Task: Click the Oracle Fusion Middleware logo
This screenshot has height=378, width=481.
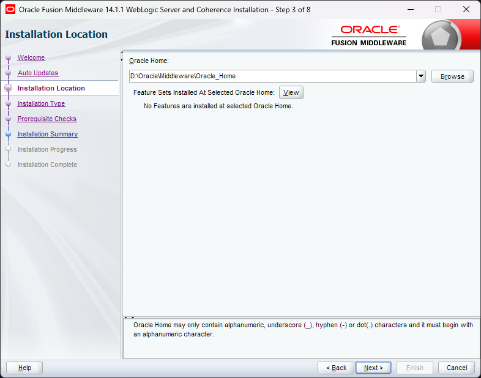Action: [x=369, y=36]
